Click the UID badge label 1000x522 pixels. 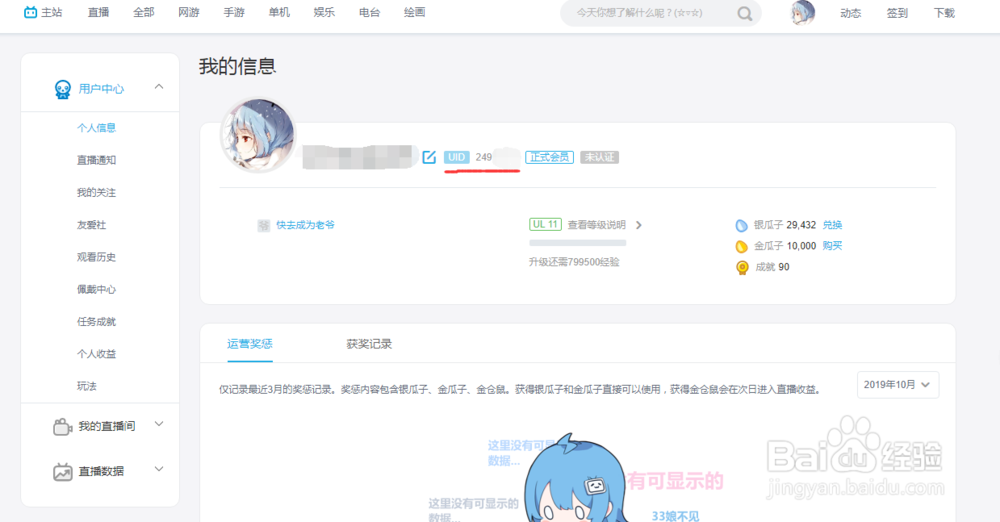(x=457, y=157)
